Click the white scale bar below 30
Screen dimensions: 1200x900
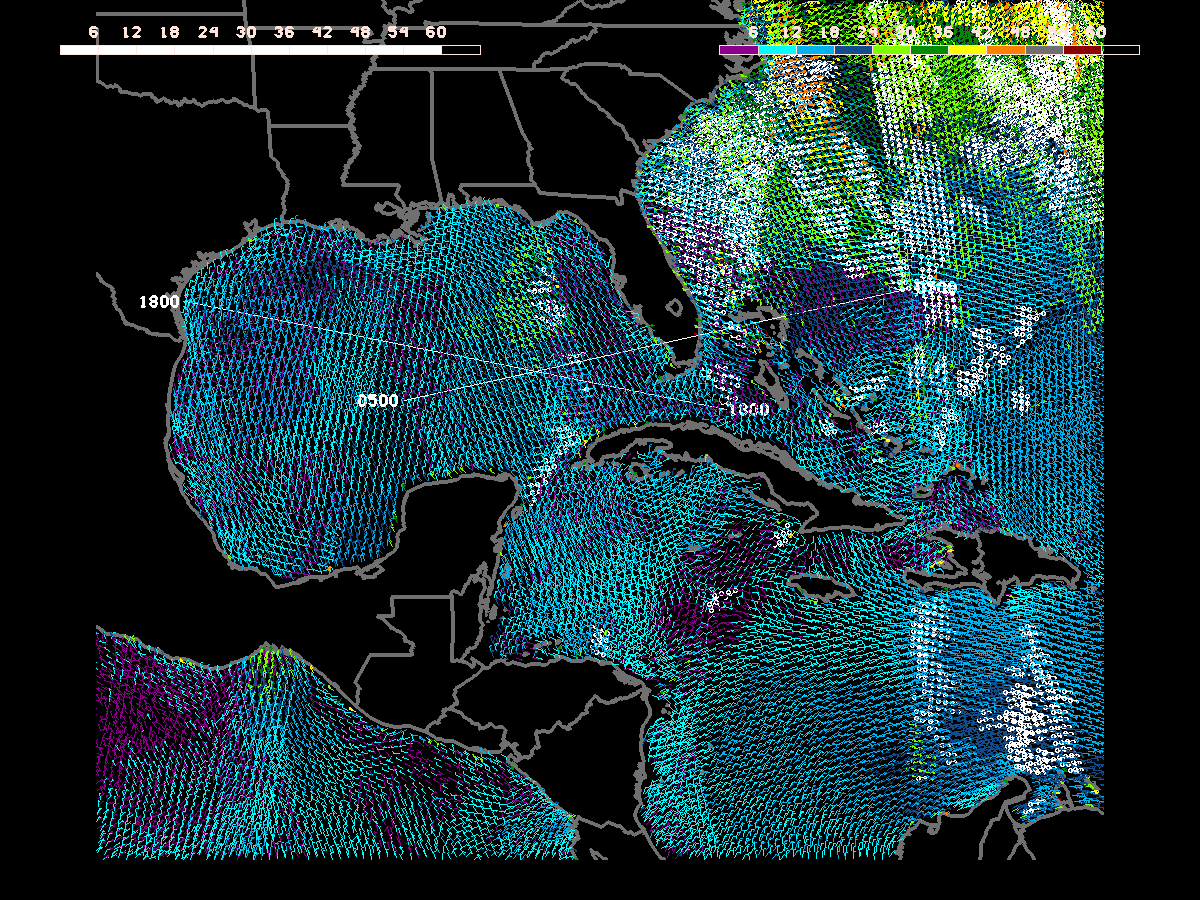coord(246,49)
